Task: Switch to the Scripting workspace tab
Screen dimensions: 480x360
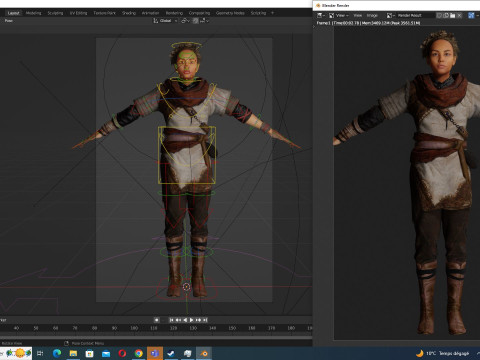Action: 258,13
